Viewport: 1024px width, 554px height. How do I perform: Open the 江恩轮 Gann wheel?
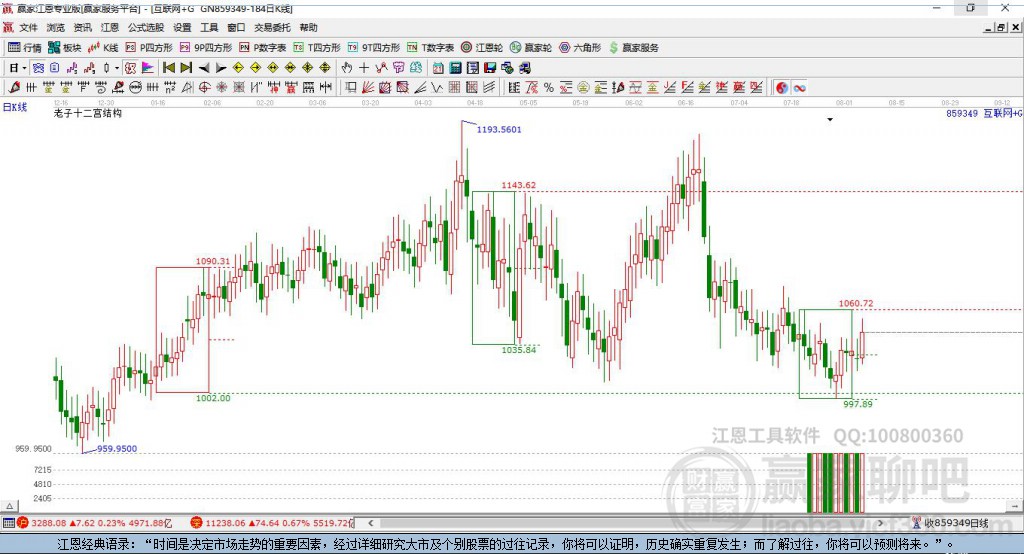482,48
